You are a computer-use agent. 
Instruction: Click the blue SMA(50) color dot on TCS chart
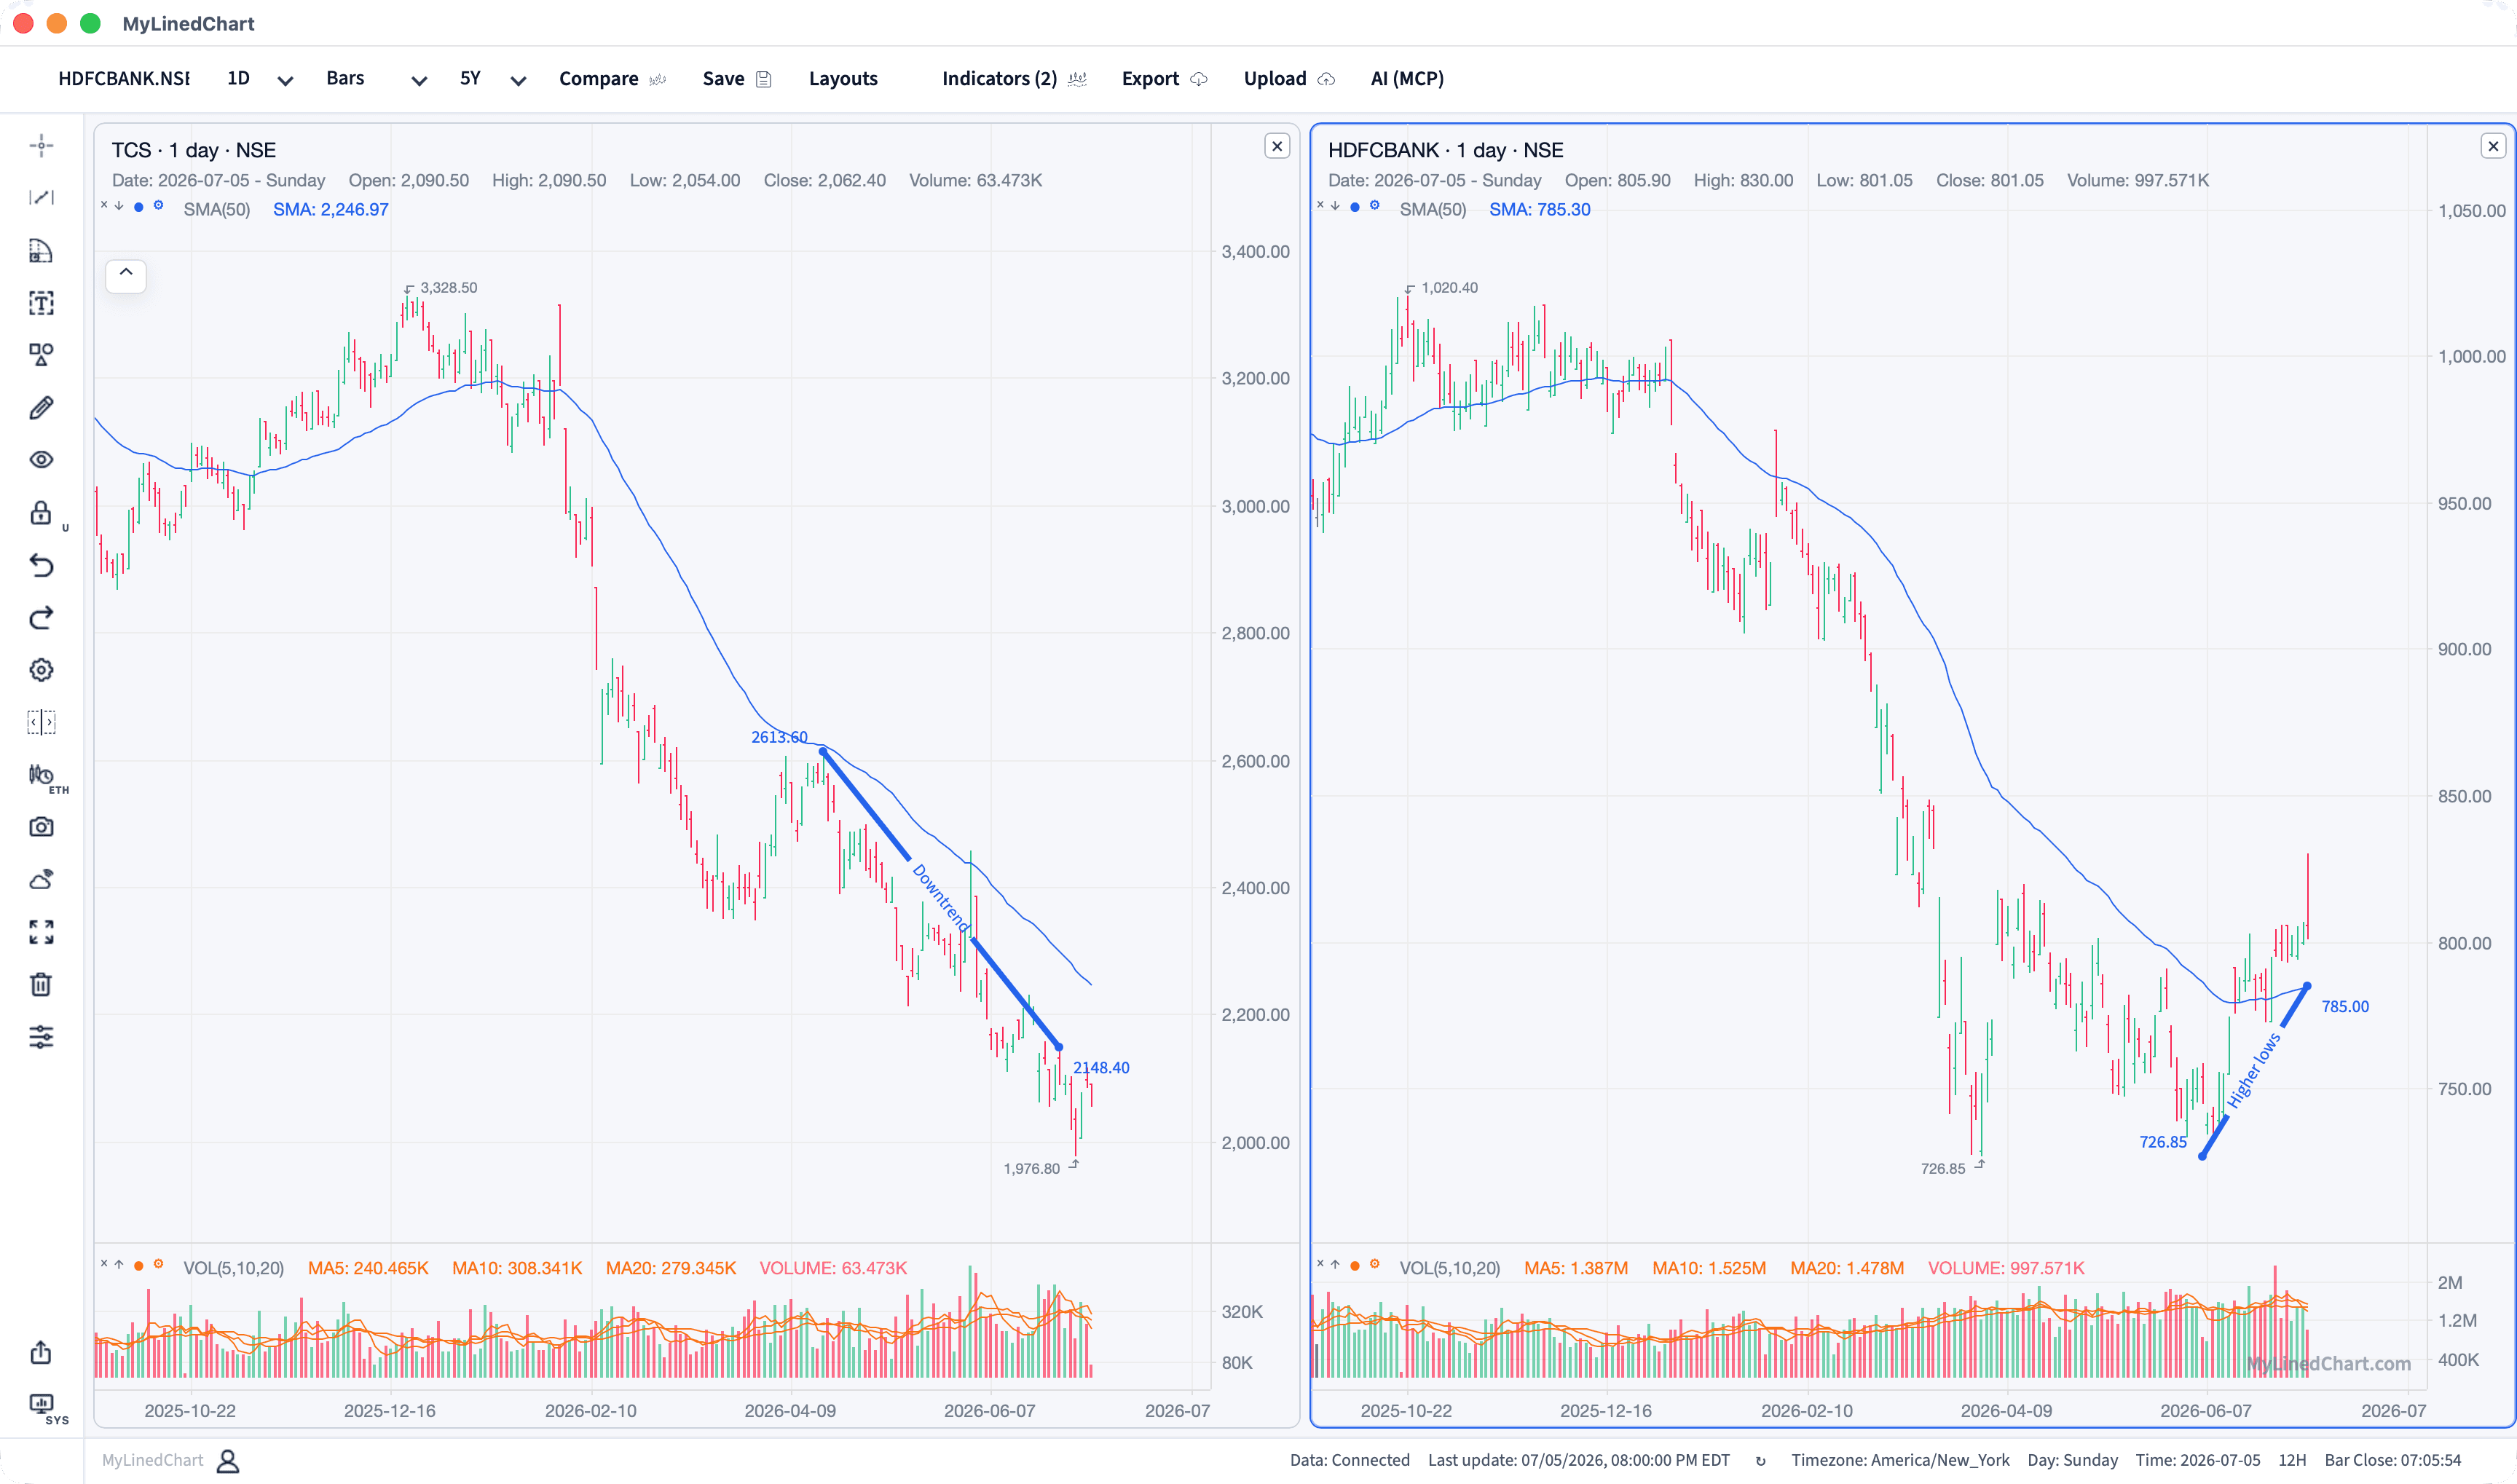138,207
